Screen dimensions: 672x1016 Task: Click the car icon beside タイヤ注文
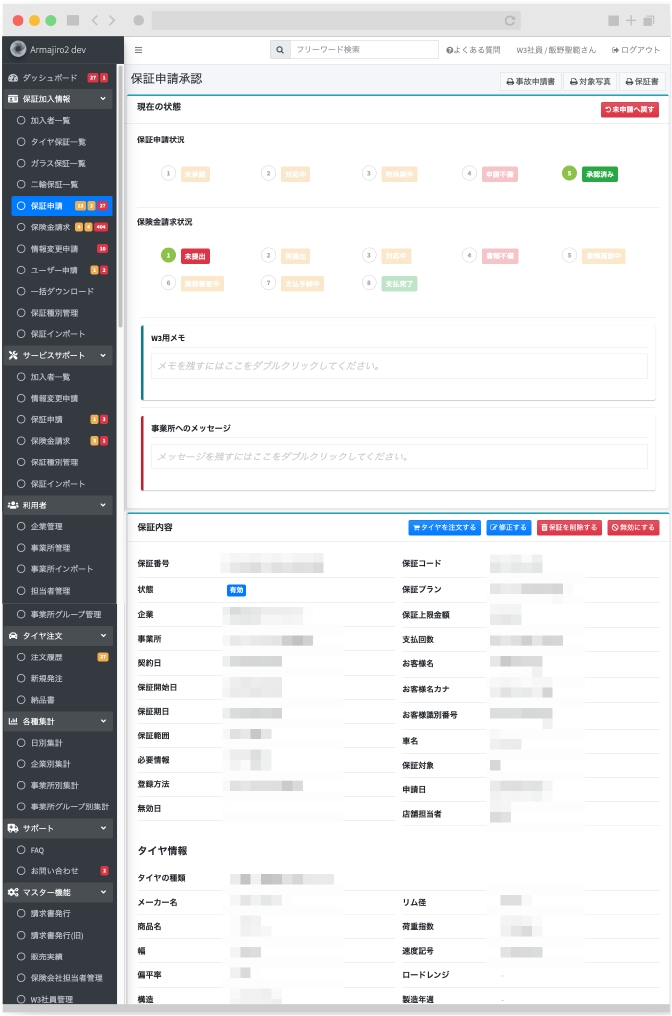point(13,635)
